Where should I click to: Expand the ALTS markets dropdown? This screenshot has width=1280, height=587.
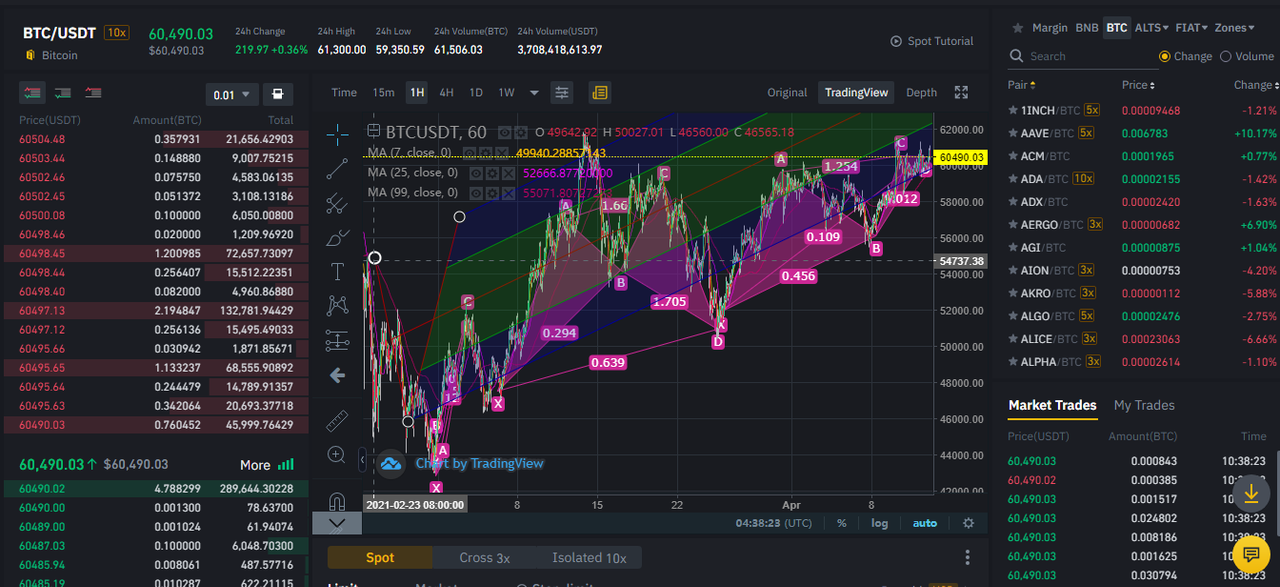(x=1150, y=28)
